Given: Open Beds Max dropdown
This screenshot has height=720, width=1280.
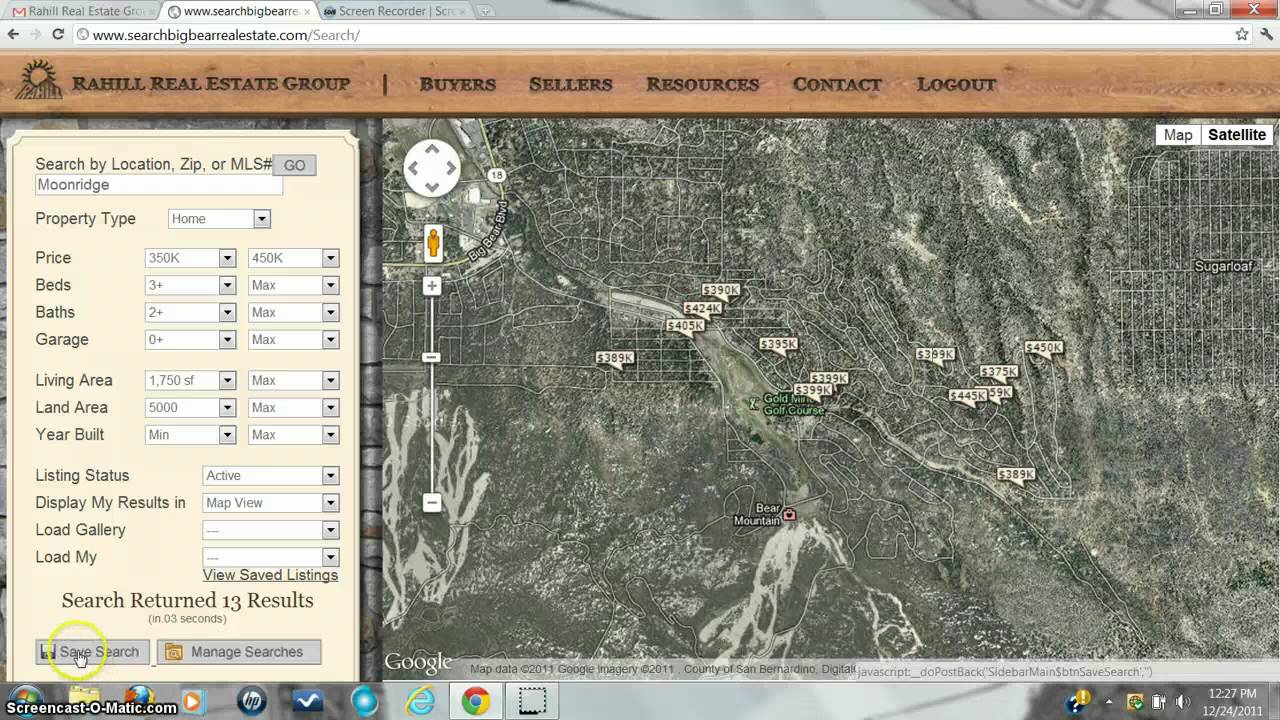Looking at the screenshot, I should click(294, 285).
